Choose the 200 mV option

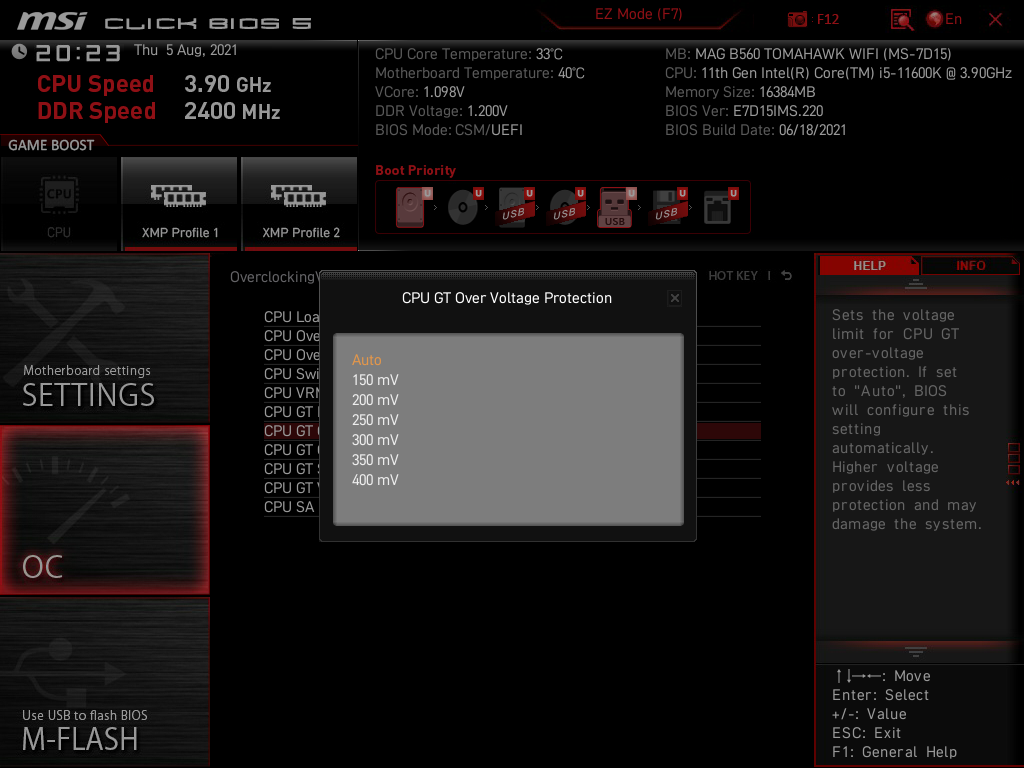pyautogui.click(x=375, y=400)
